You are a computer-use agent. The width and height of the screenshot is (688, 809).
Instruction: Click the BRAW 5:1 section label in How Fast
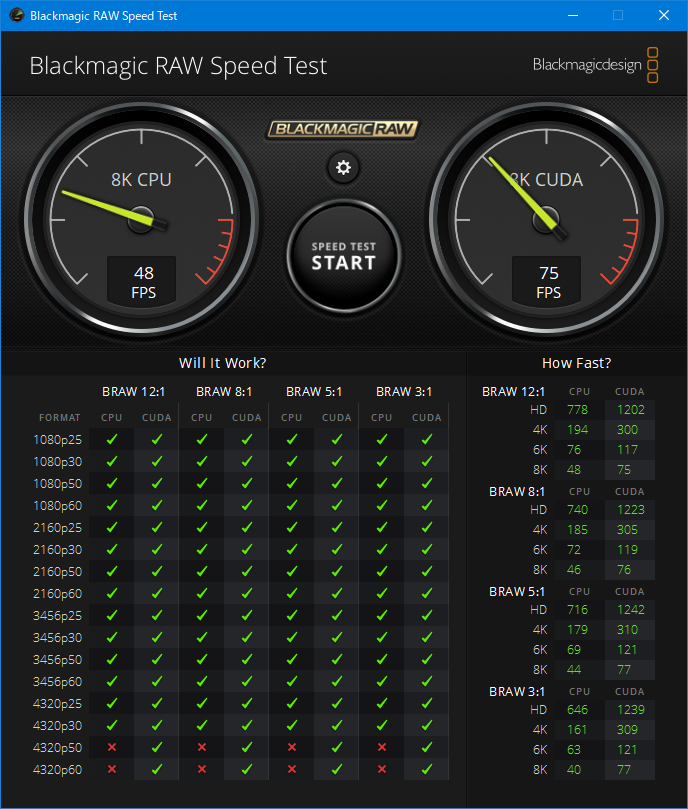pos(517,591)
